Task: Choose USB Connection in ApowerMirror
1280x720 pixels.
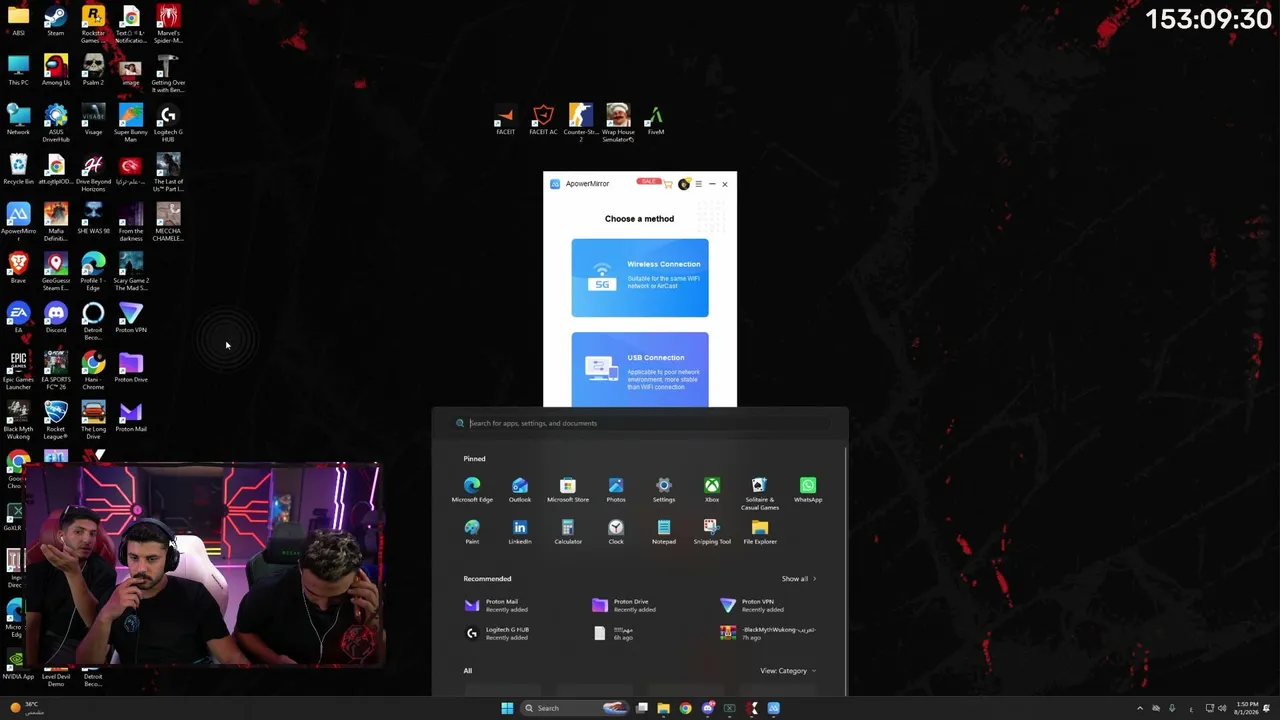Action: (x=640, y=369)
